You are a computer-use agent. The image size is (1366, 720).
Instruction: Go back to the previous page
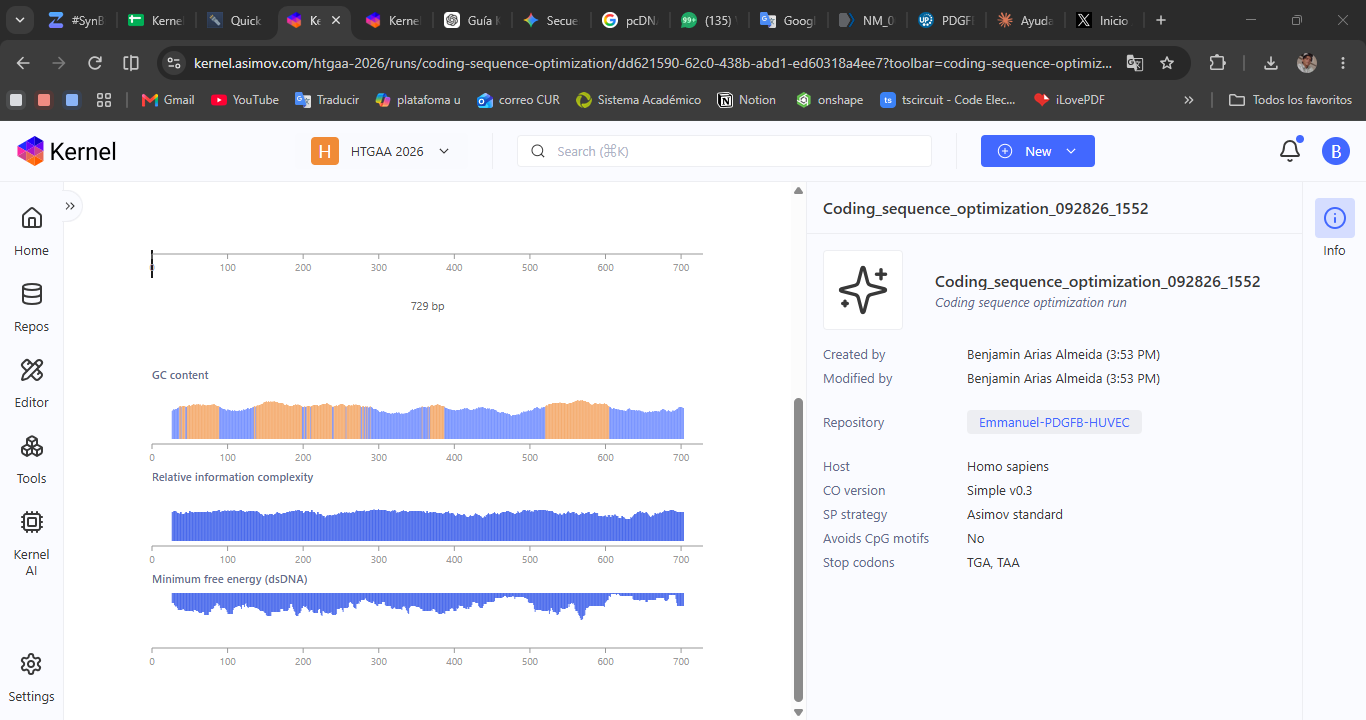(23, 63)
